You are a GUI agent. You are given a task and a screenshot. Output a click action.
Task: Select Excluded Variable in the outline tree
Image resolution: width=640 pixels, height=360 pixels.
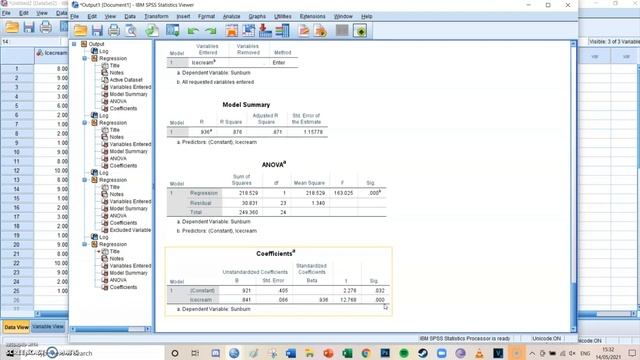(130, 230)
